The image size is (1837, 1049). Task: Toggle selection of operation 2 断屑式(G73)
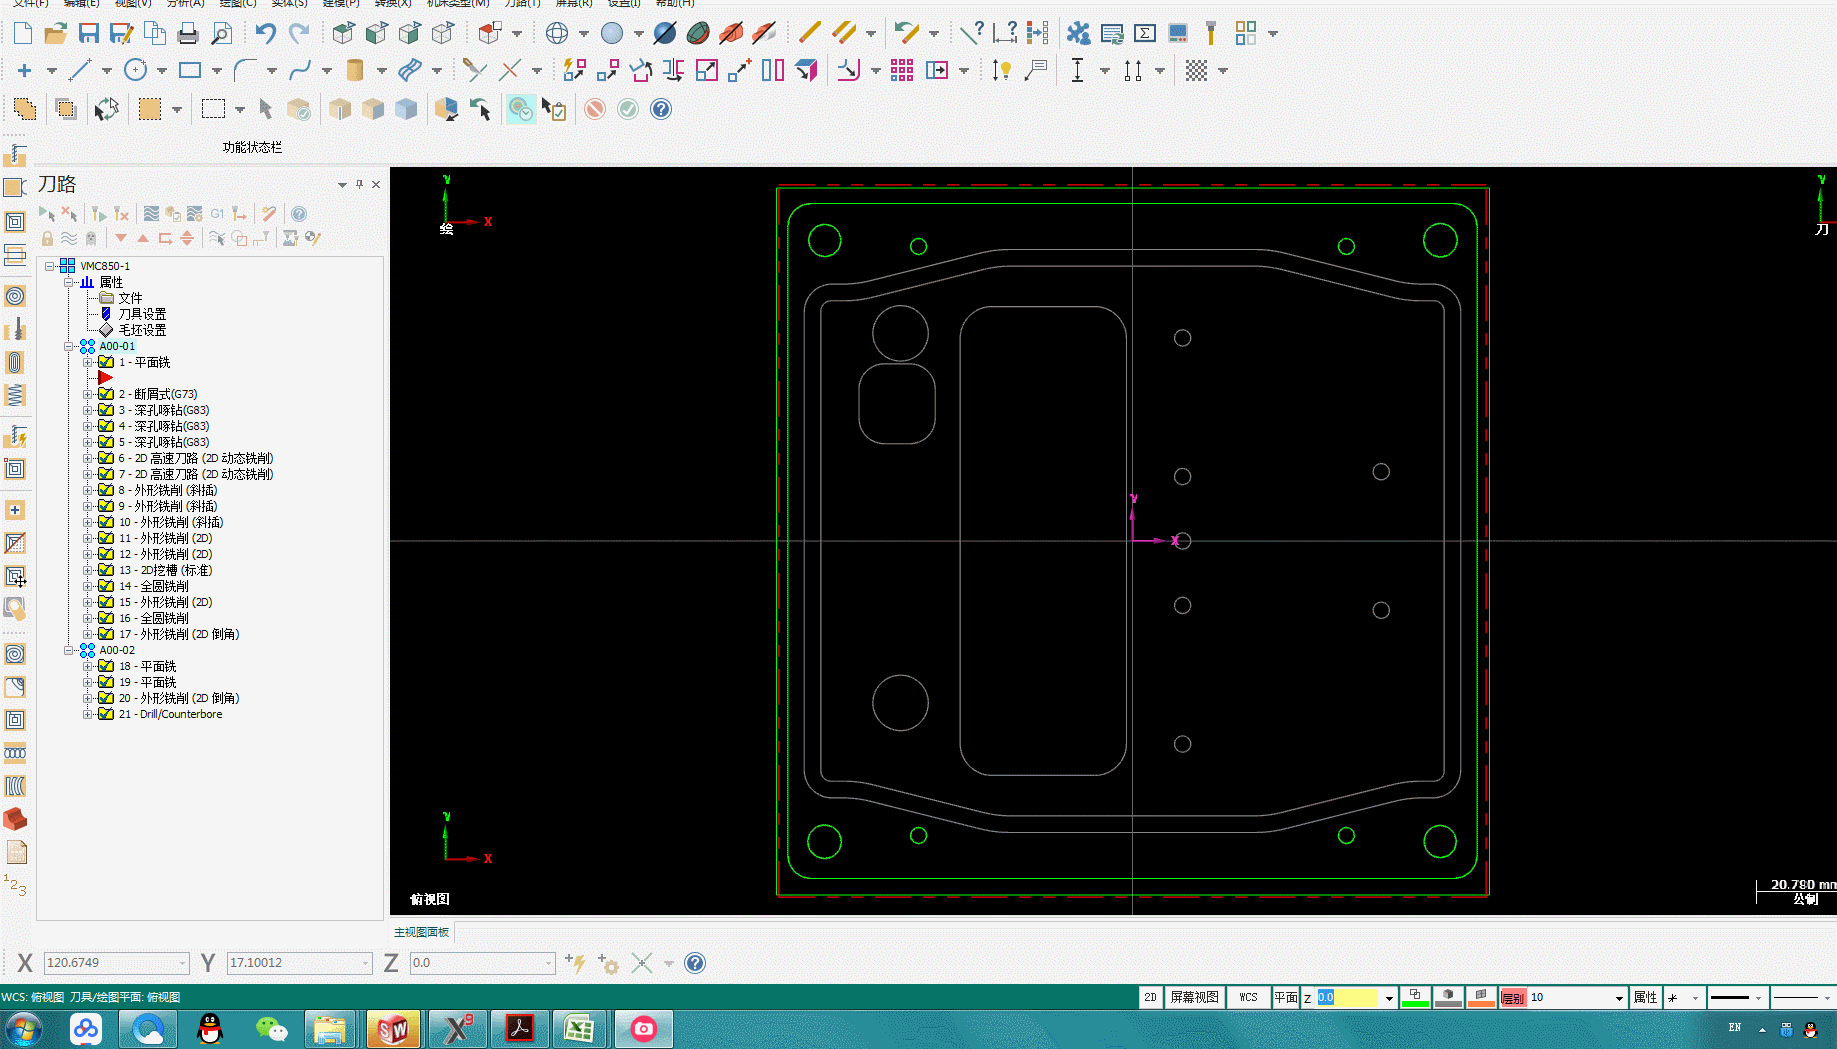[106, 394]
